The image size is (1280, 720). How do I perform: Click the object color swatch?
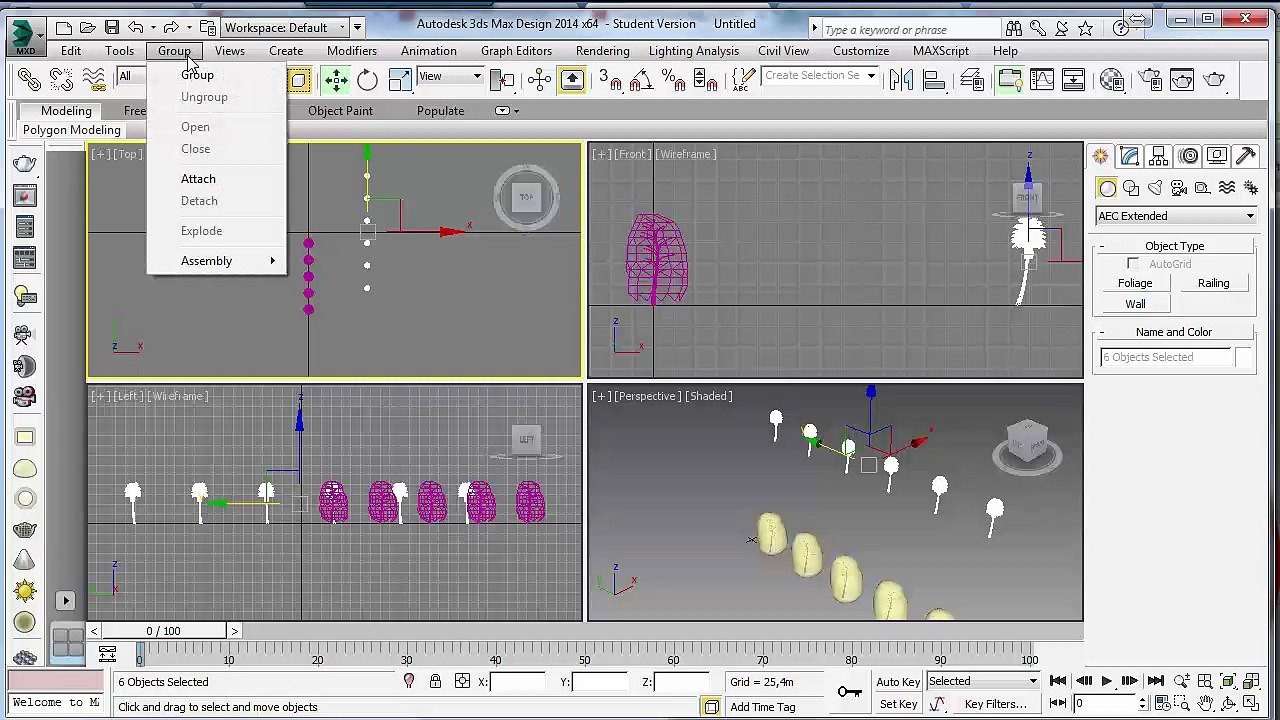click(x=1243, y=357)
